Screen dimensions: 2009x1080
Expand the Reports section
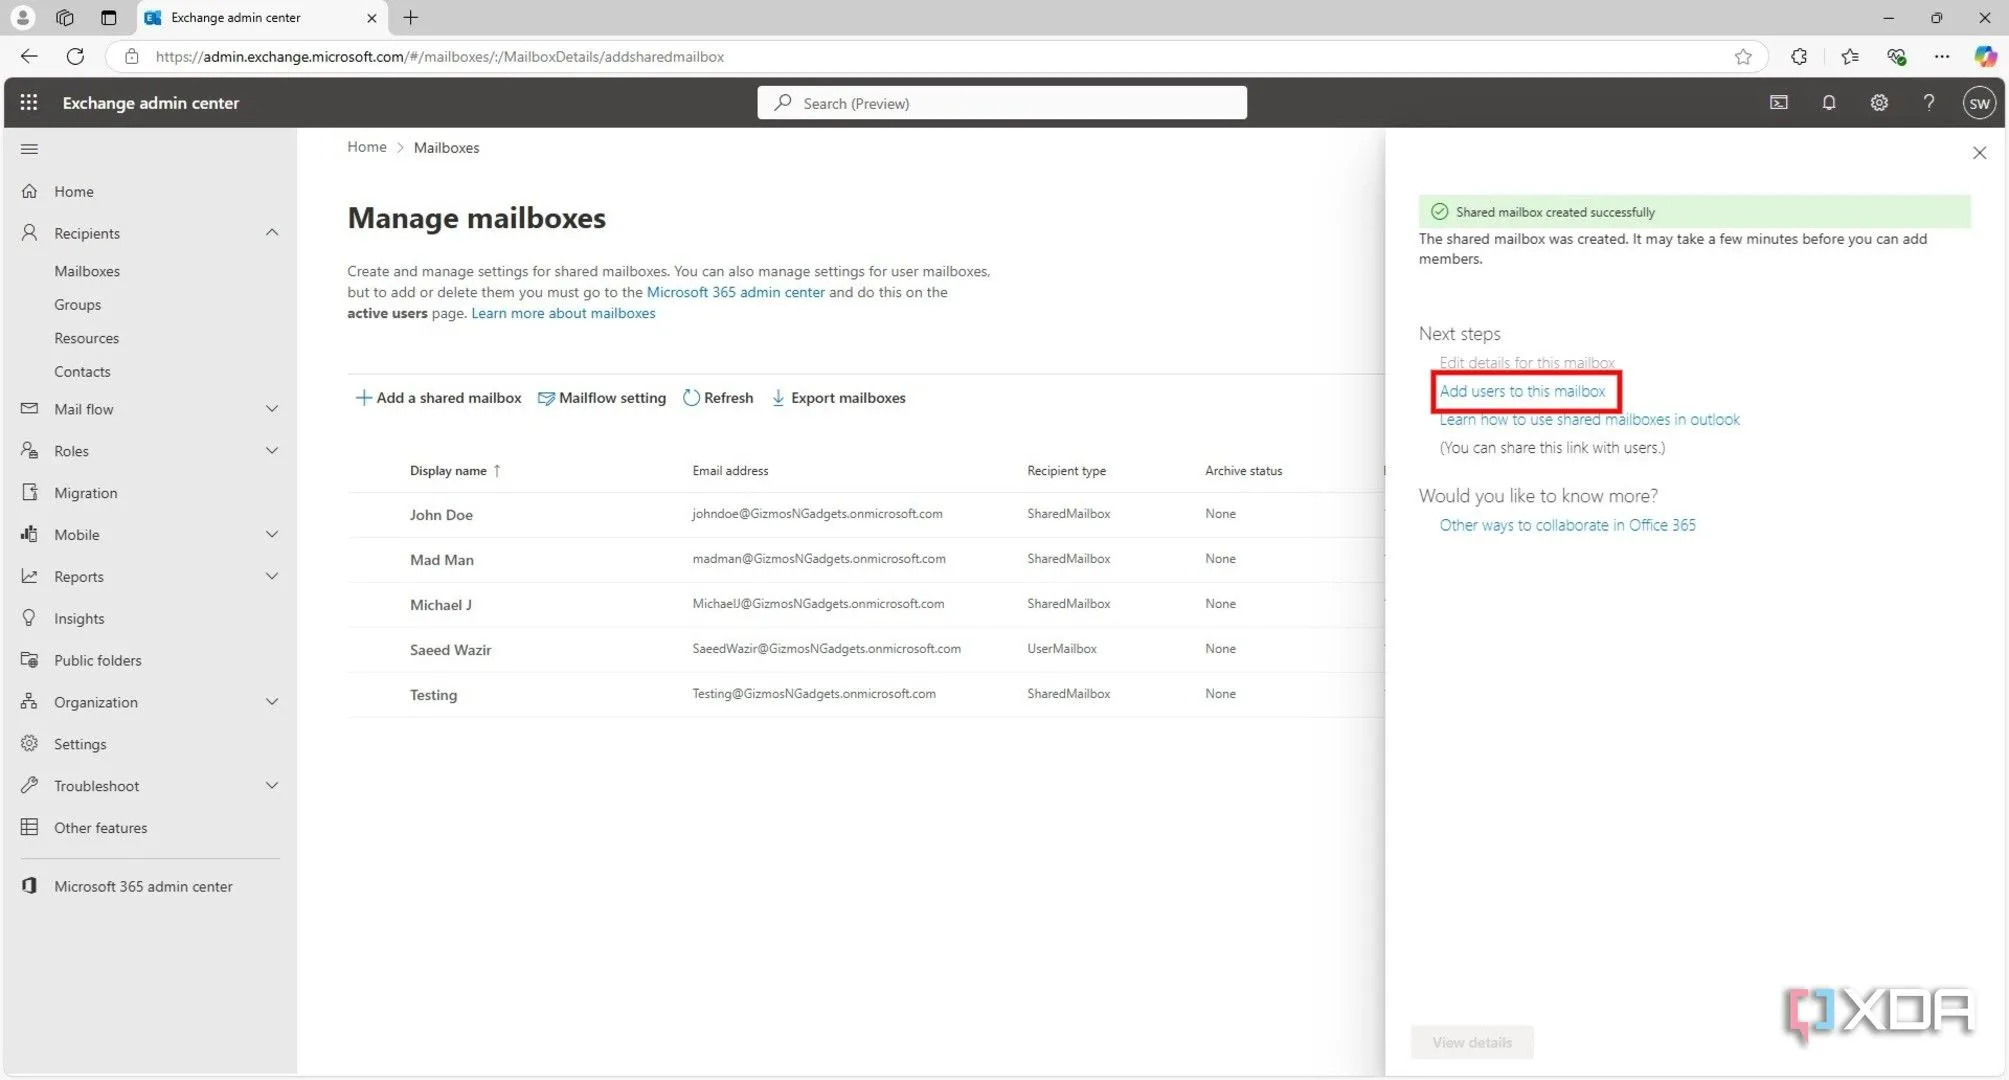pos(271,576)
